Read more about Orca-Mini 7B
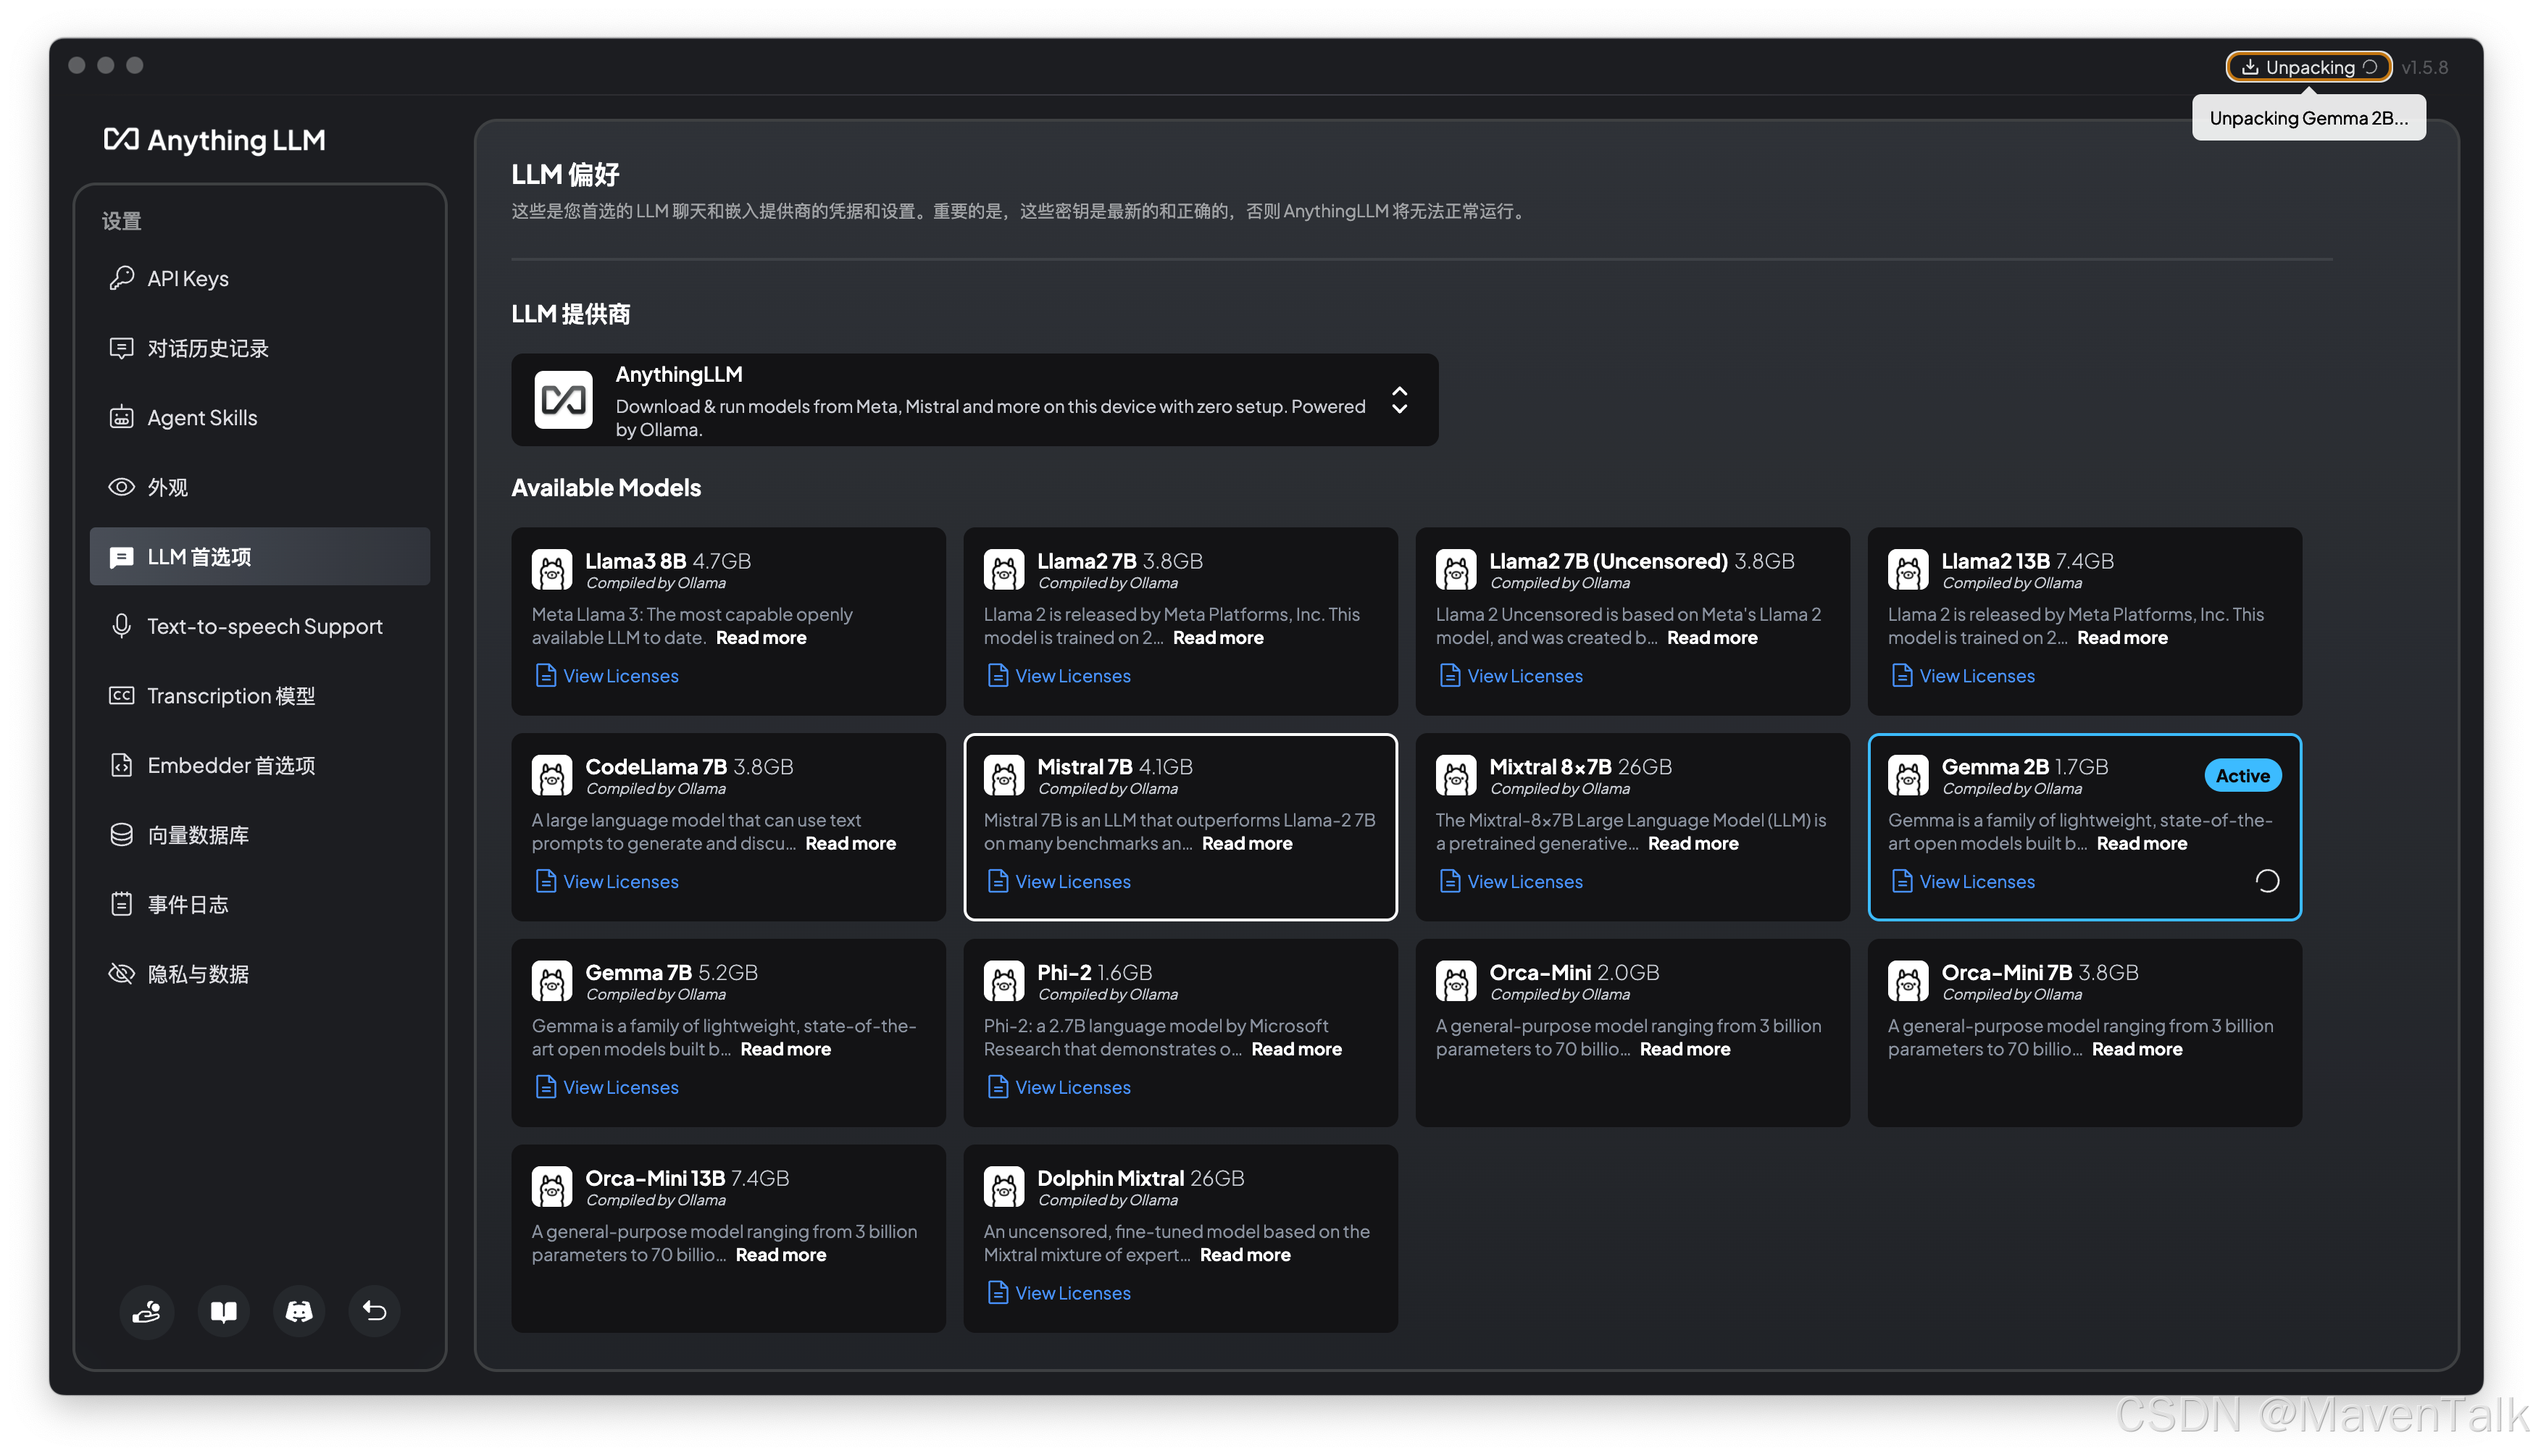 pyautogui.click(x=2137, y=1049)
